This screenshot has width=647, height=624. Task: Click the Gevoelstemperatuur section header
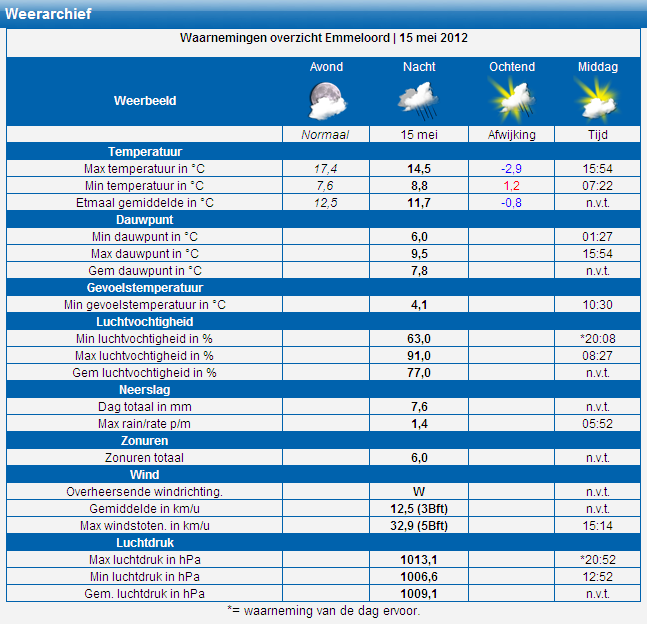click(145, 288)
